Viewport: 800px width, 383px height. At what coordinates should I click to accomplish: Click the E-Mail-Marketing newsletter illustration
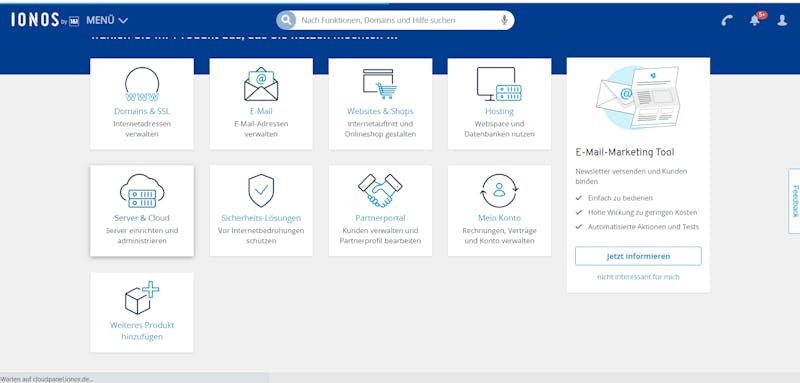pos(638,97)
